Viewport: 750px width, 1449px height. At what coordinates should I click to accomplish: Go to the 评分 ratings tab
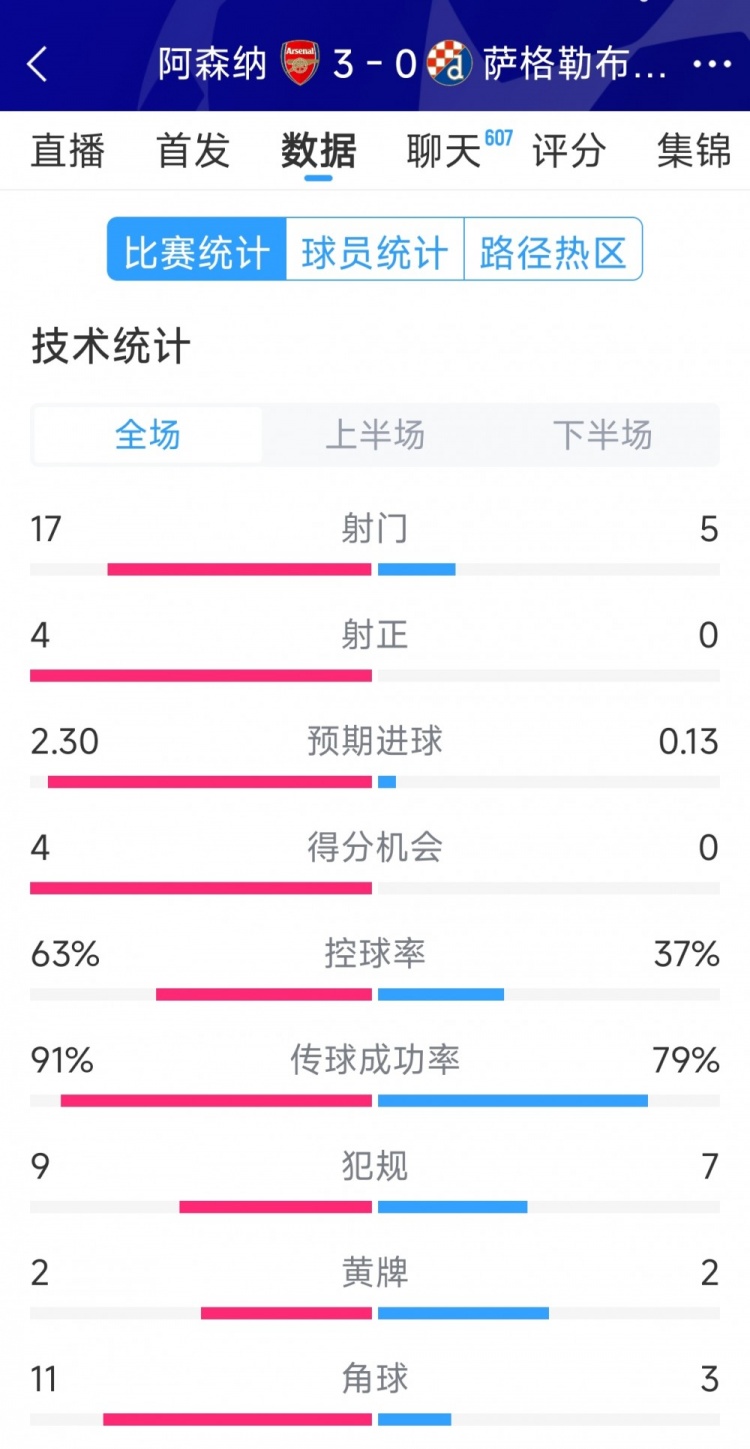568,151
